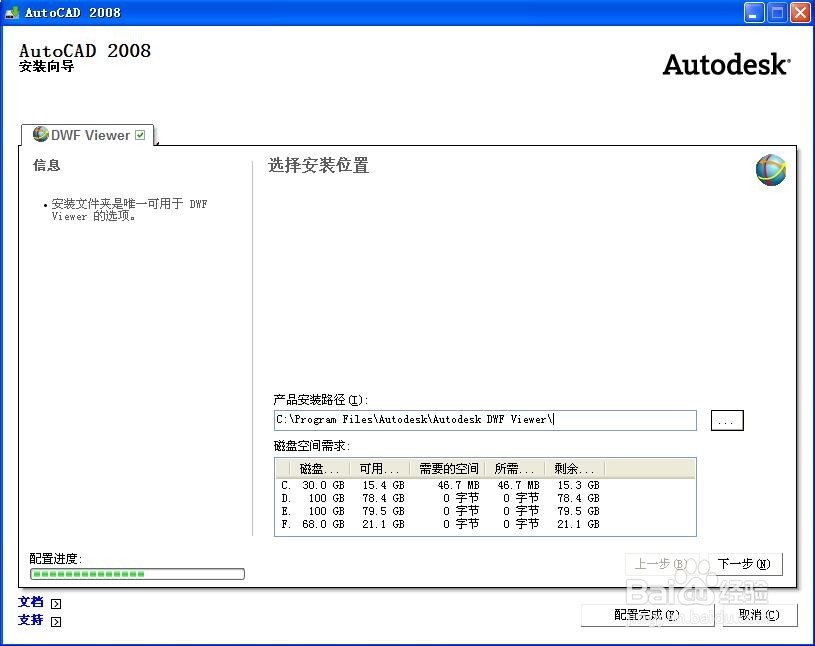815x646 pixels.
Task: Select drive E: row in disk table
Action: tap(485, 511)
